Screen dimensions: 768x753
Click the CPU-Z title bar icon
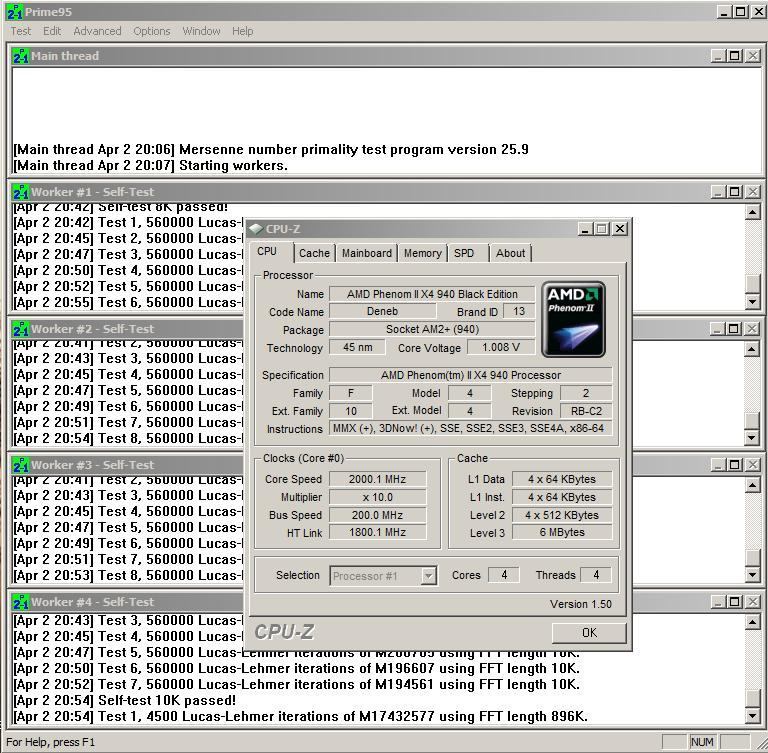[256, 229]
